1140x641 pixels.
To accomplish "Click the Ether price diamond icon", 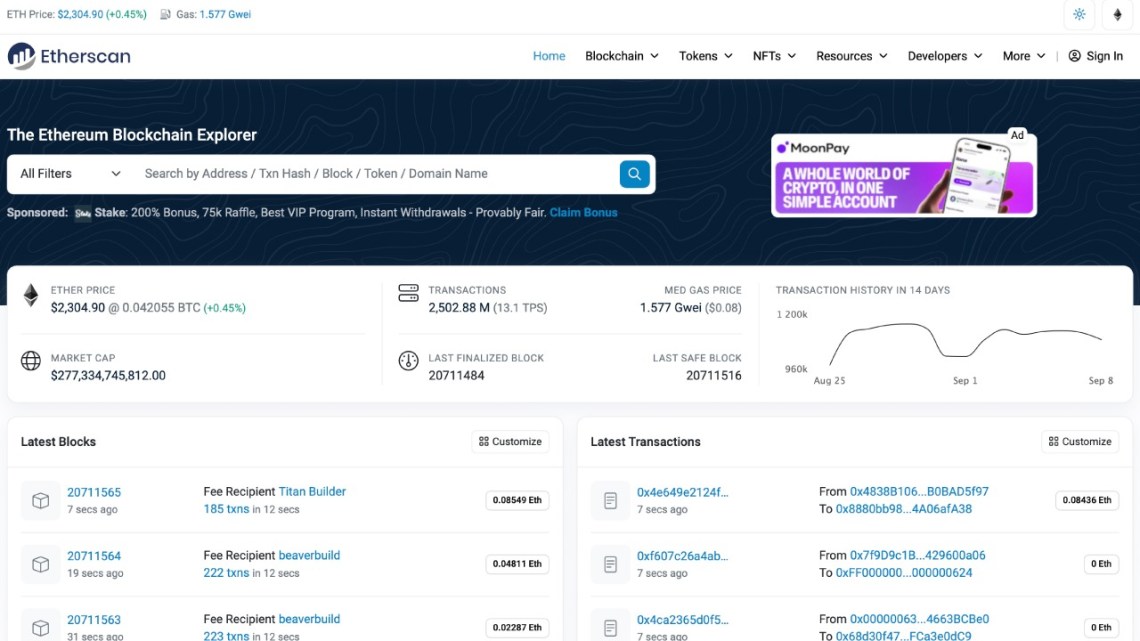I will (31, 295).
